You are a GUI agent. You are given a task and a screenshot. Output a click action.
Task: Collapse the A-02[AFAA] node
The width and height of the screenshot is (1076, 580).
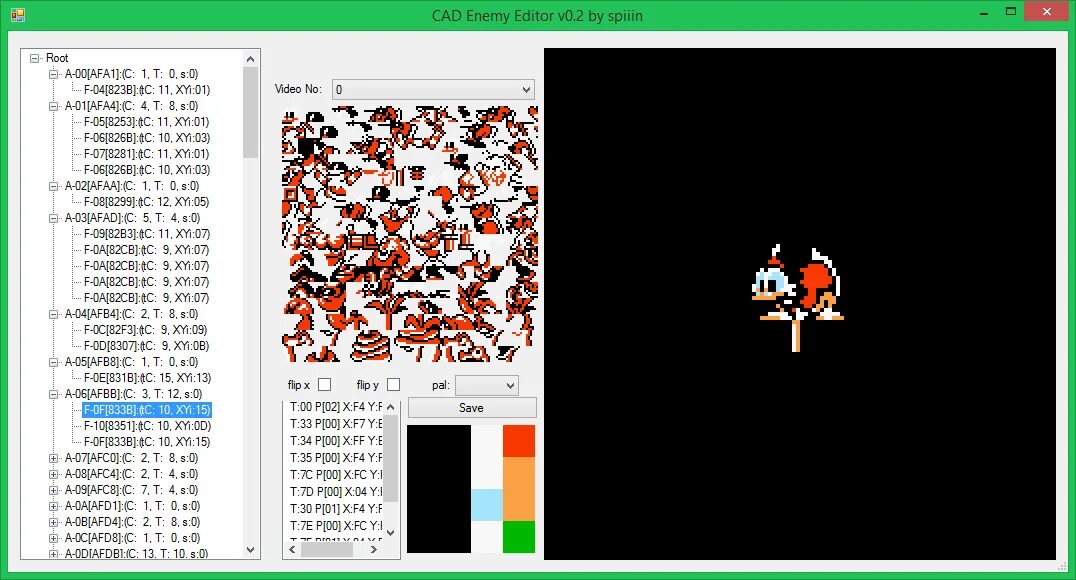(54, 186)
